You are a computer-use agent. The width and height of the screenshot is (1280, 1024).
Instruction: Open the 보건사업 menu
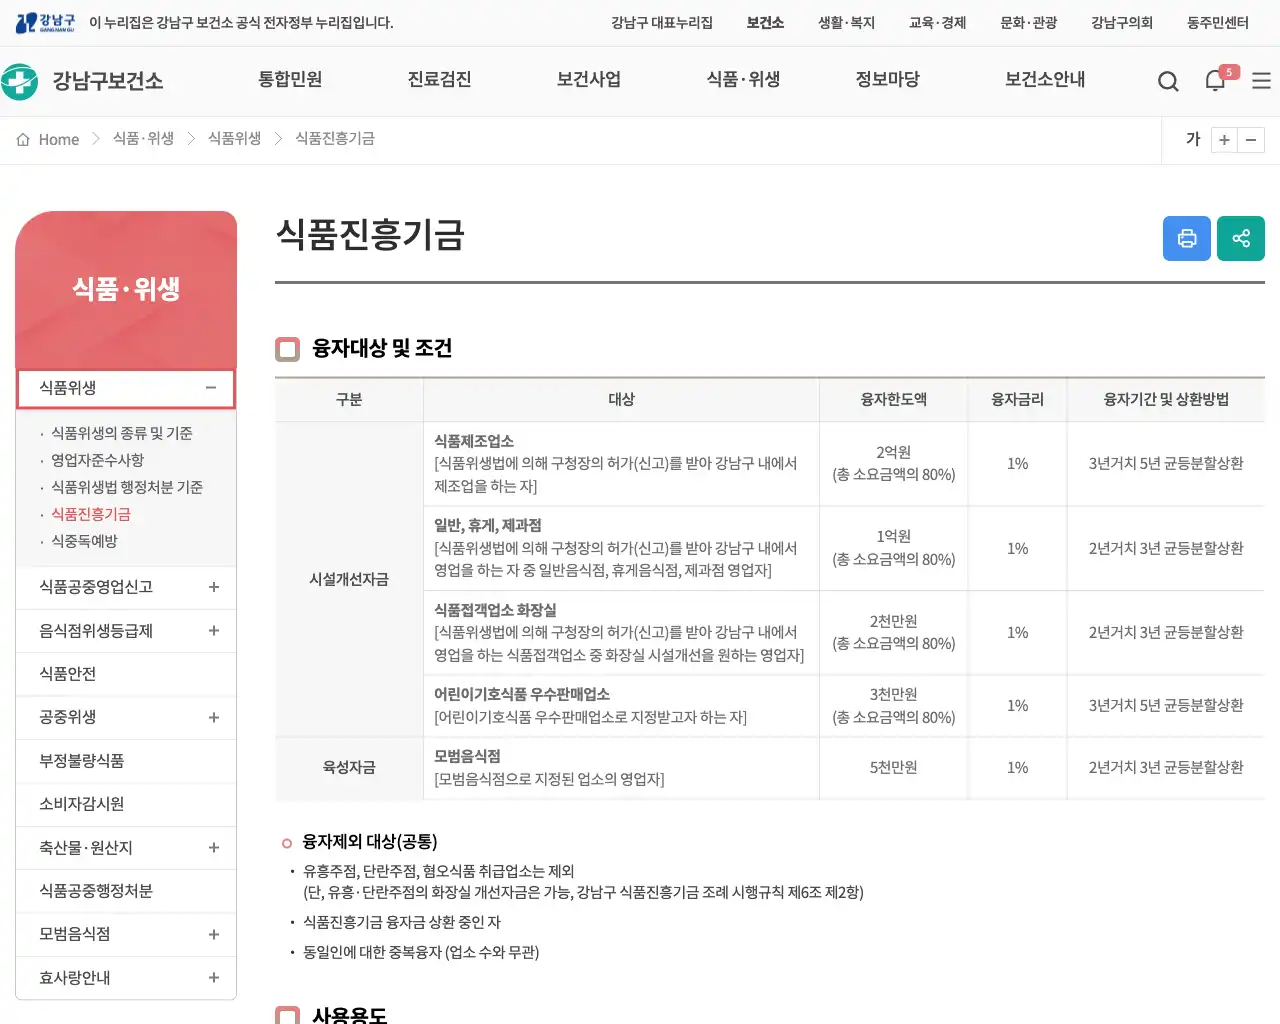(589, 80)
